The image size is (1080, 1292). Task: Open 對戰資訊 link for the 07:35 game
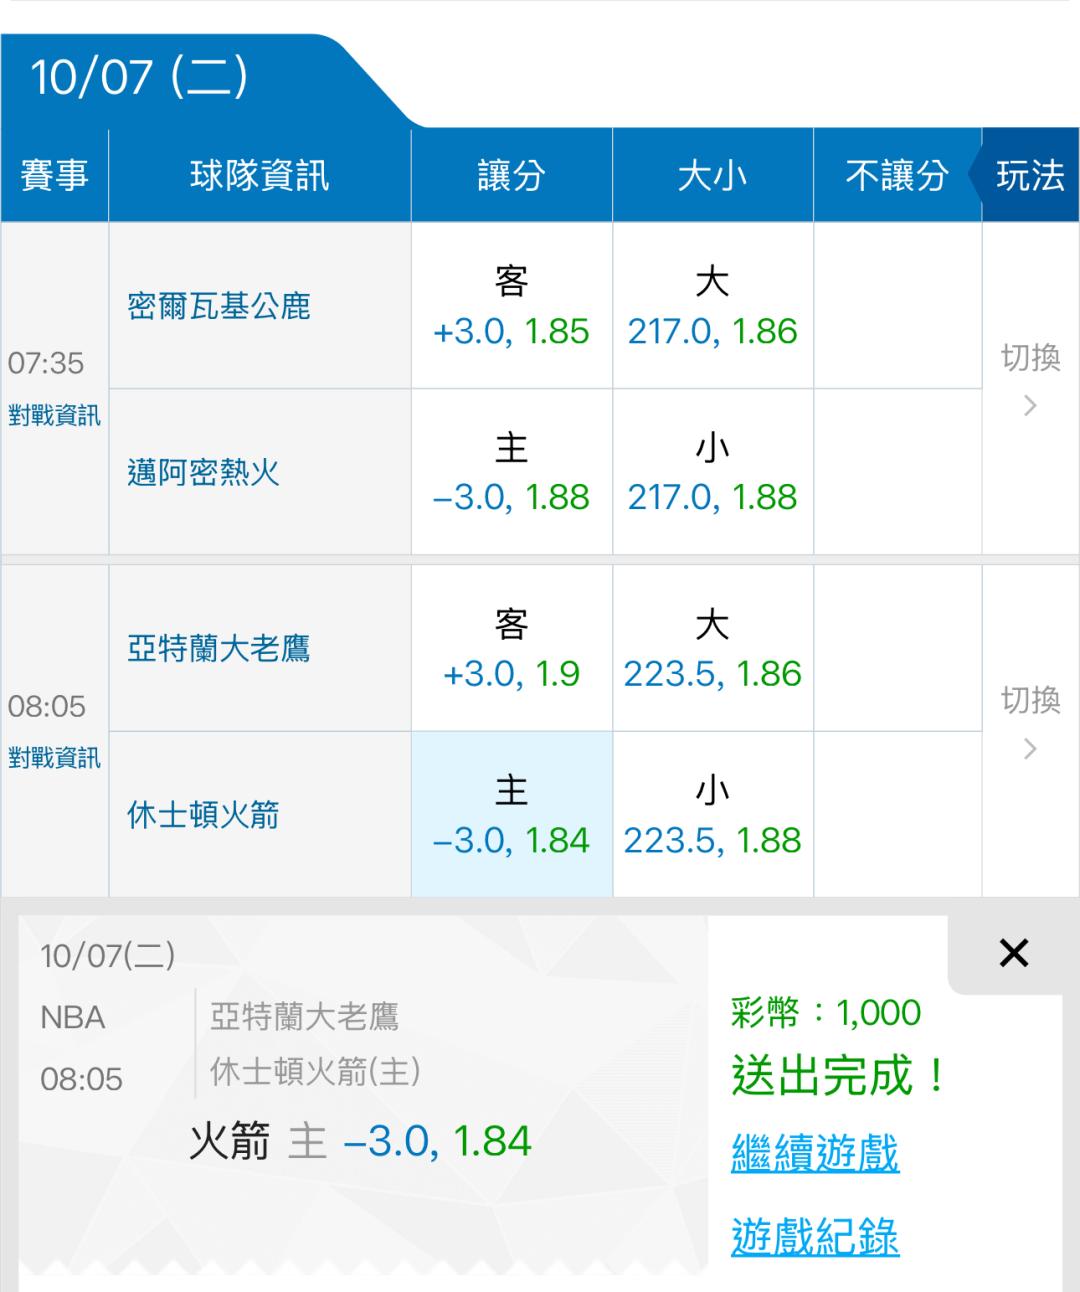pyautogui.click(x=54, y=415)
